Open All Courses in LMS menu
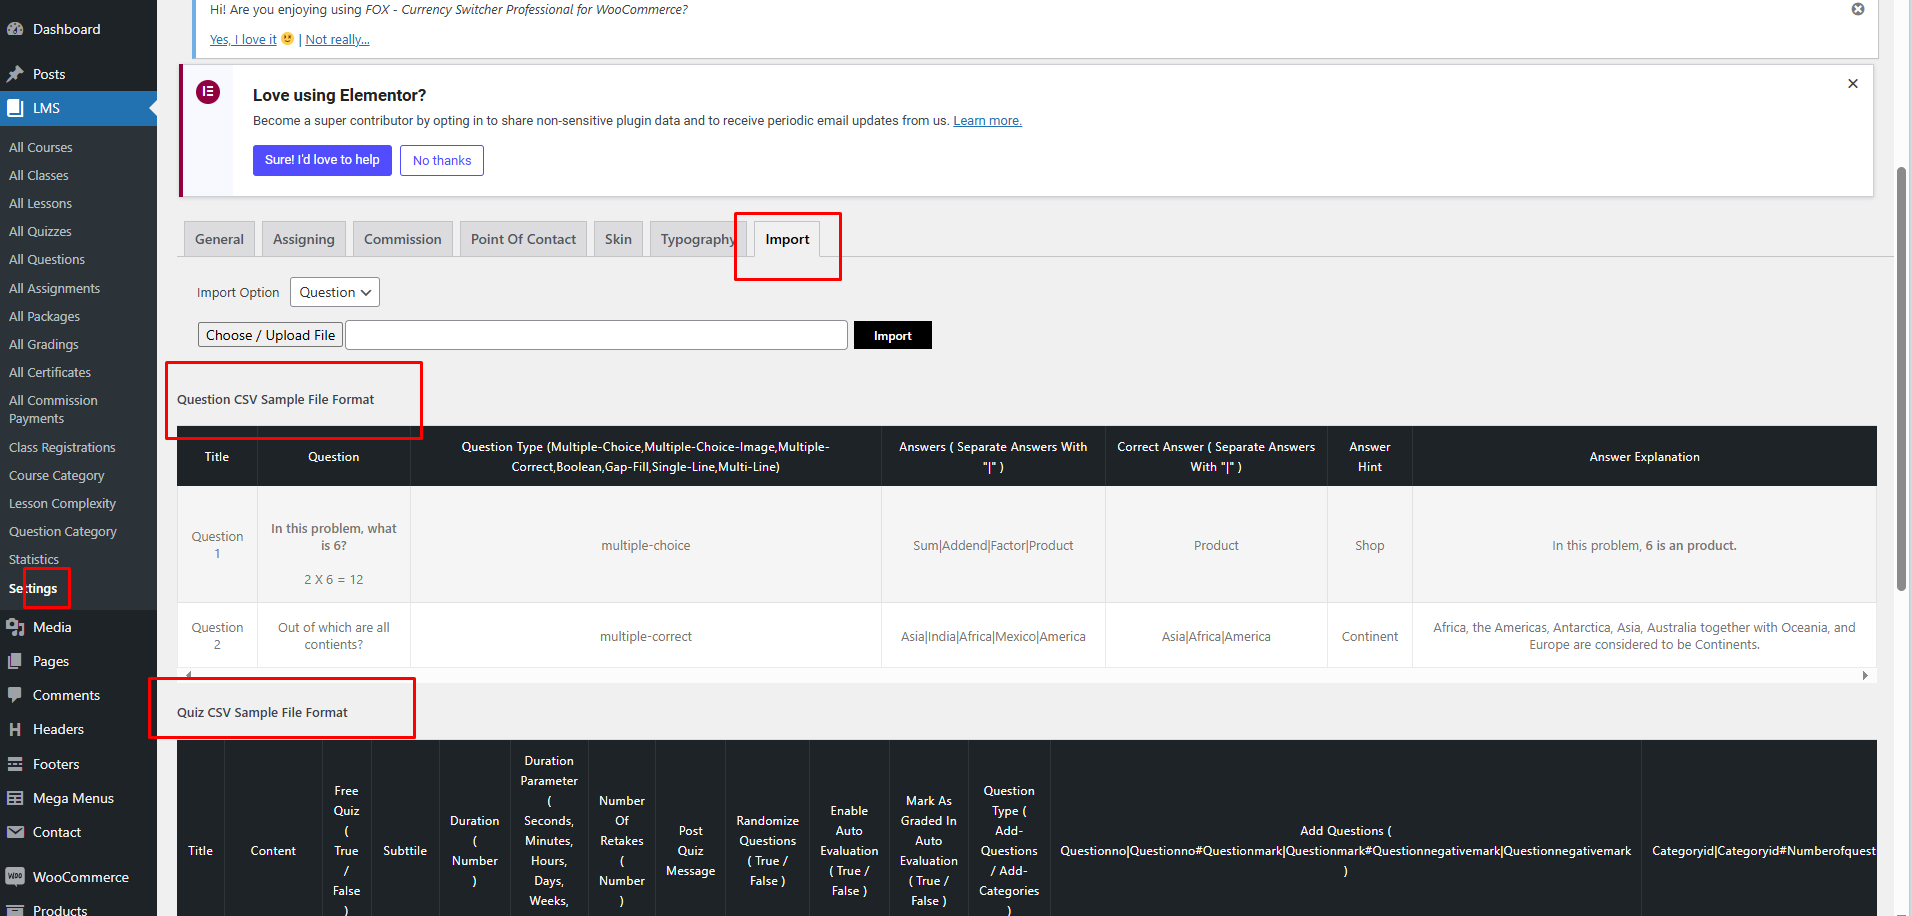Screen dimensions: 1912x916 tap(41, 147)
